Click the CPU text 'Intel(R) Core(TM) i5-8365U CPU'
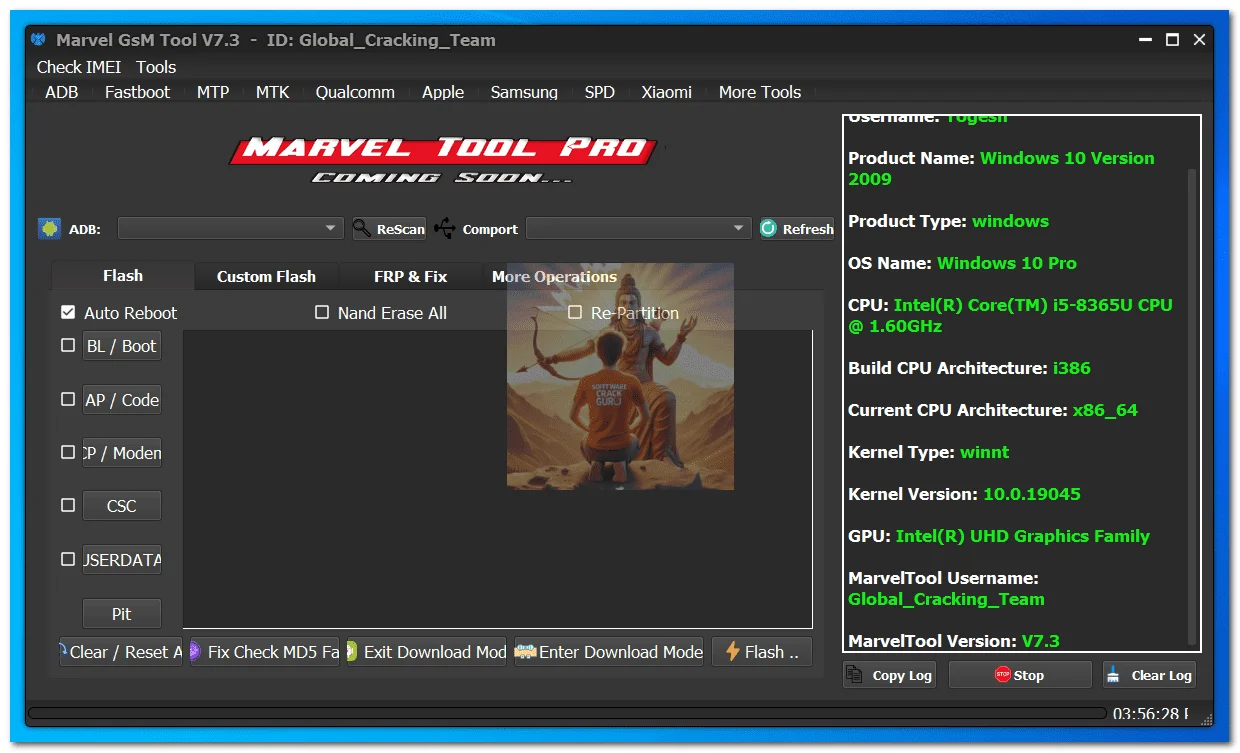The width and height of the screenshot is (1240, 753). [1033, 305]
